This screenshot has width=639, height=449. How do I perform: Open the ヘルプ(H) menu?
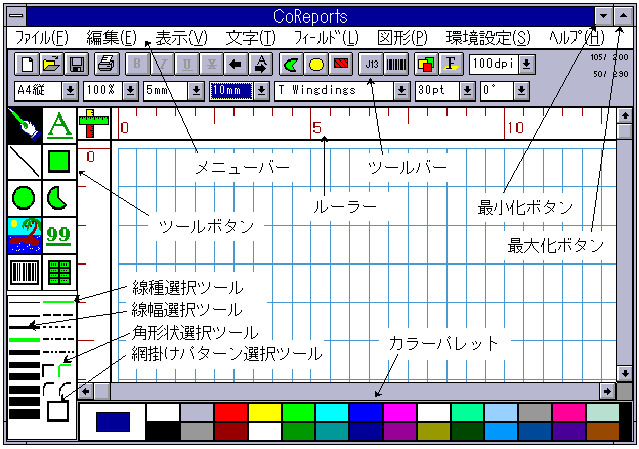[577, 38]
